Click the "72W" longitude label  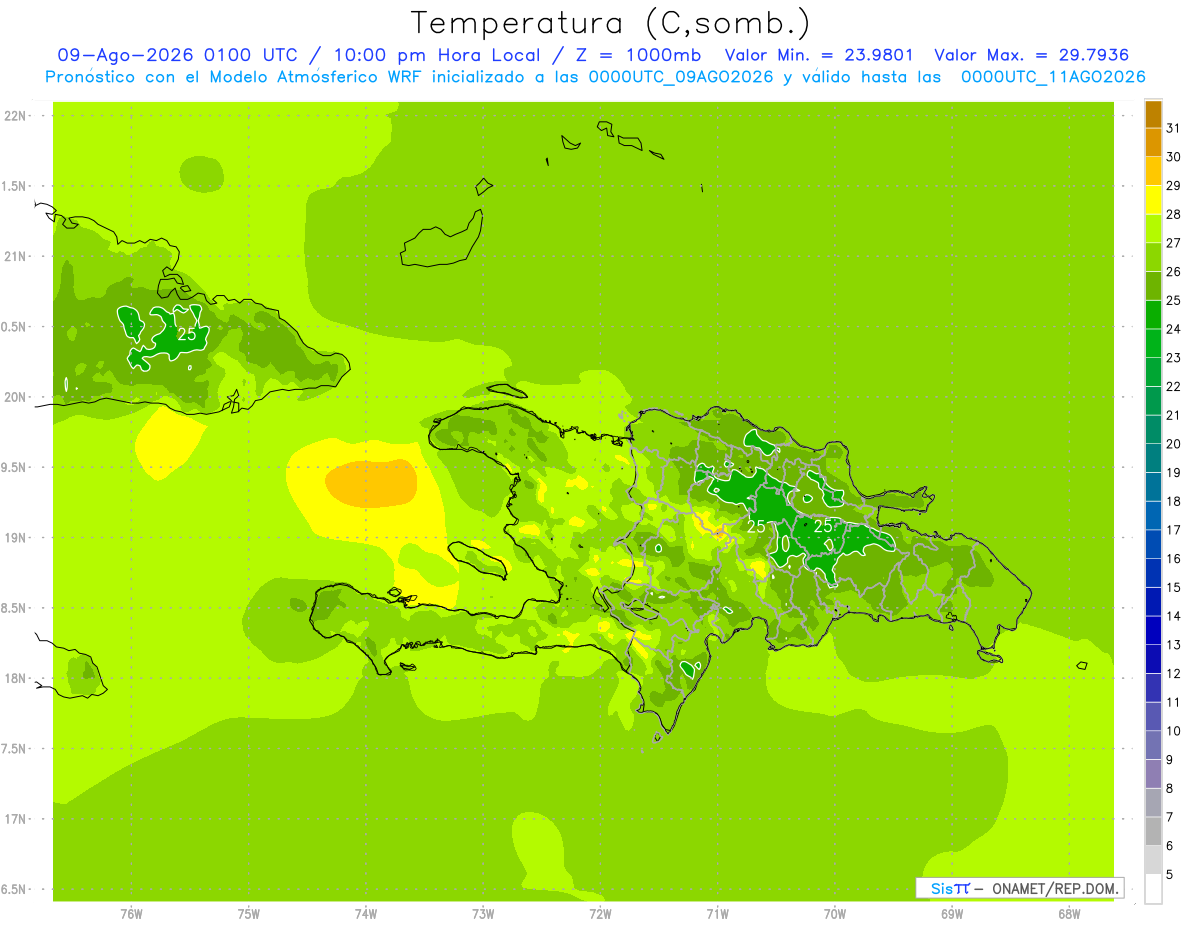600,914
